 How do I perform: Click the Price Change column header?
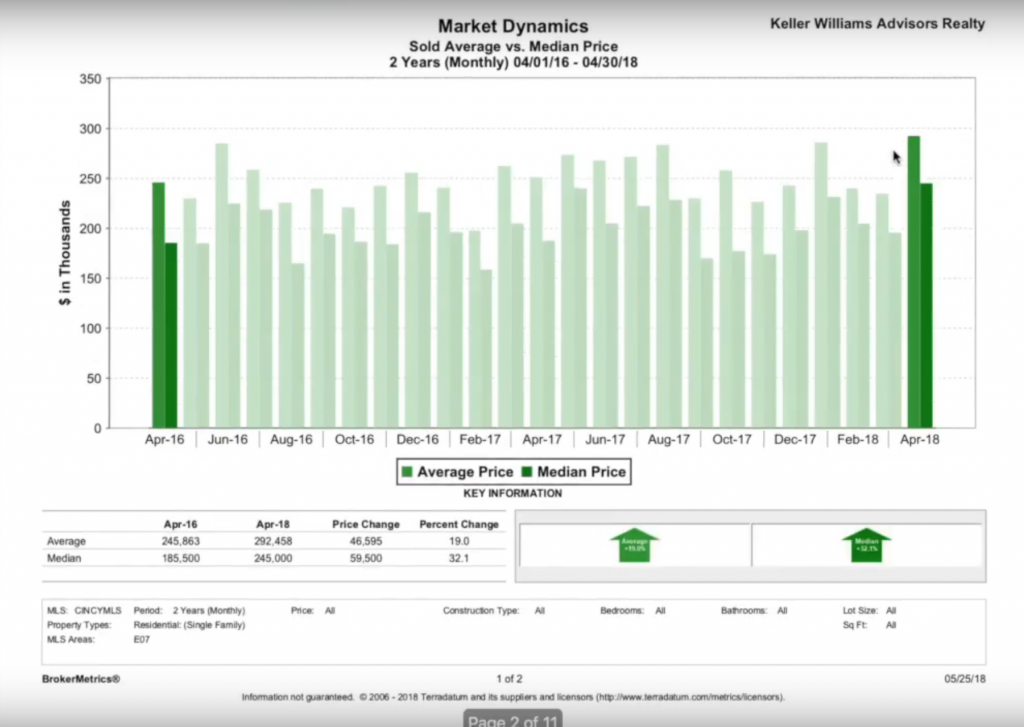(x=365, y=524)
